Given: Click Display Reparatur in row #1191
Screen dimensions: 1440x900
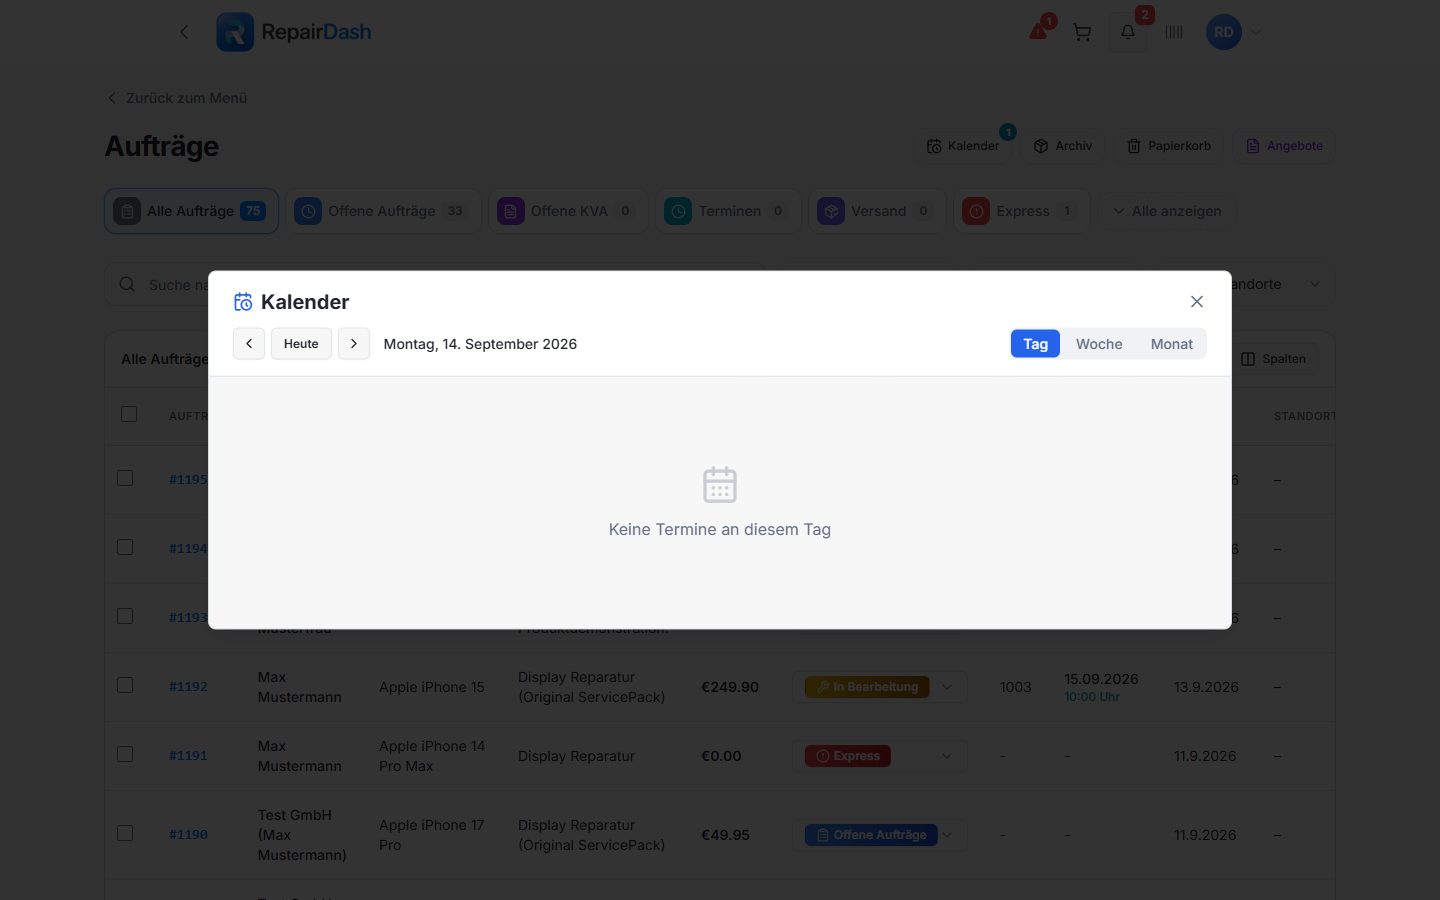Looking at the screenshot, I should coord(576,756).
